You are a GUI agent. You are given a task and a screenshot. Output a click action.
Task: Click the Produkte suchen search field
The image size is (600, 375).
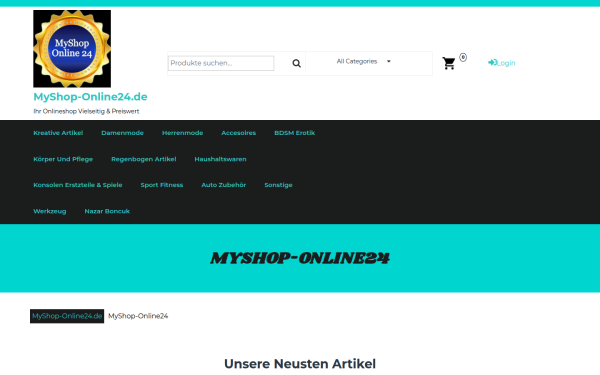pos(221,63)
